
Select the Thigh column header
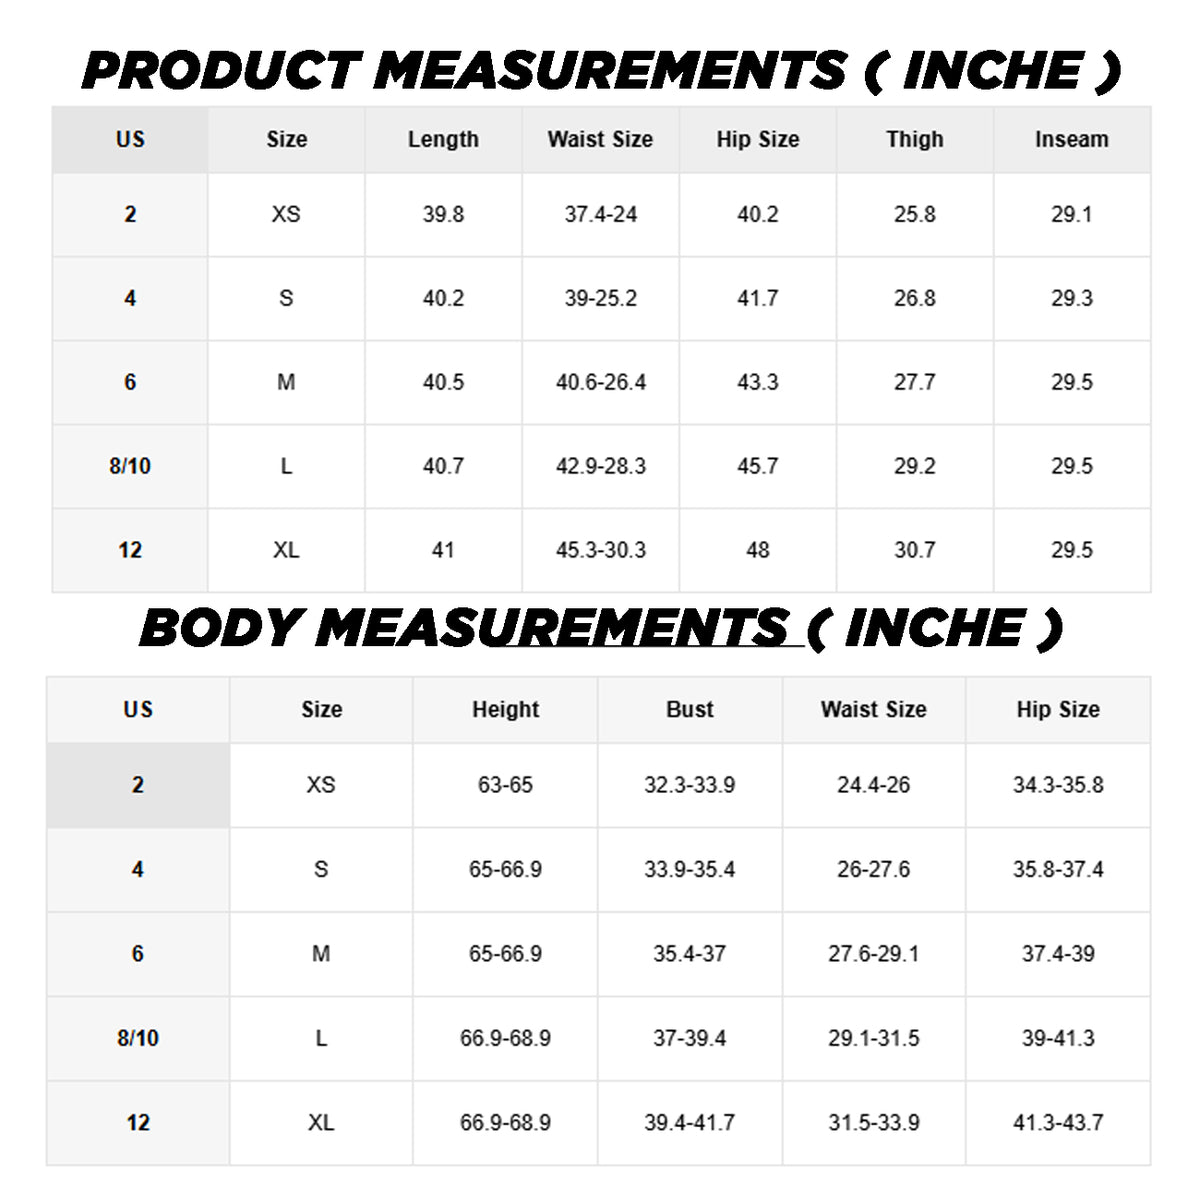pyautogui.click(x=914, y=140)
